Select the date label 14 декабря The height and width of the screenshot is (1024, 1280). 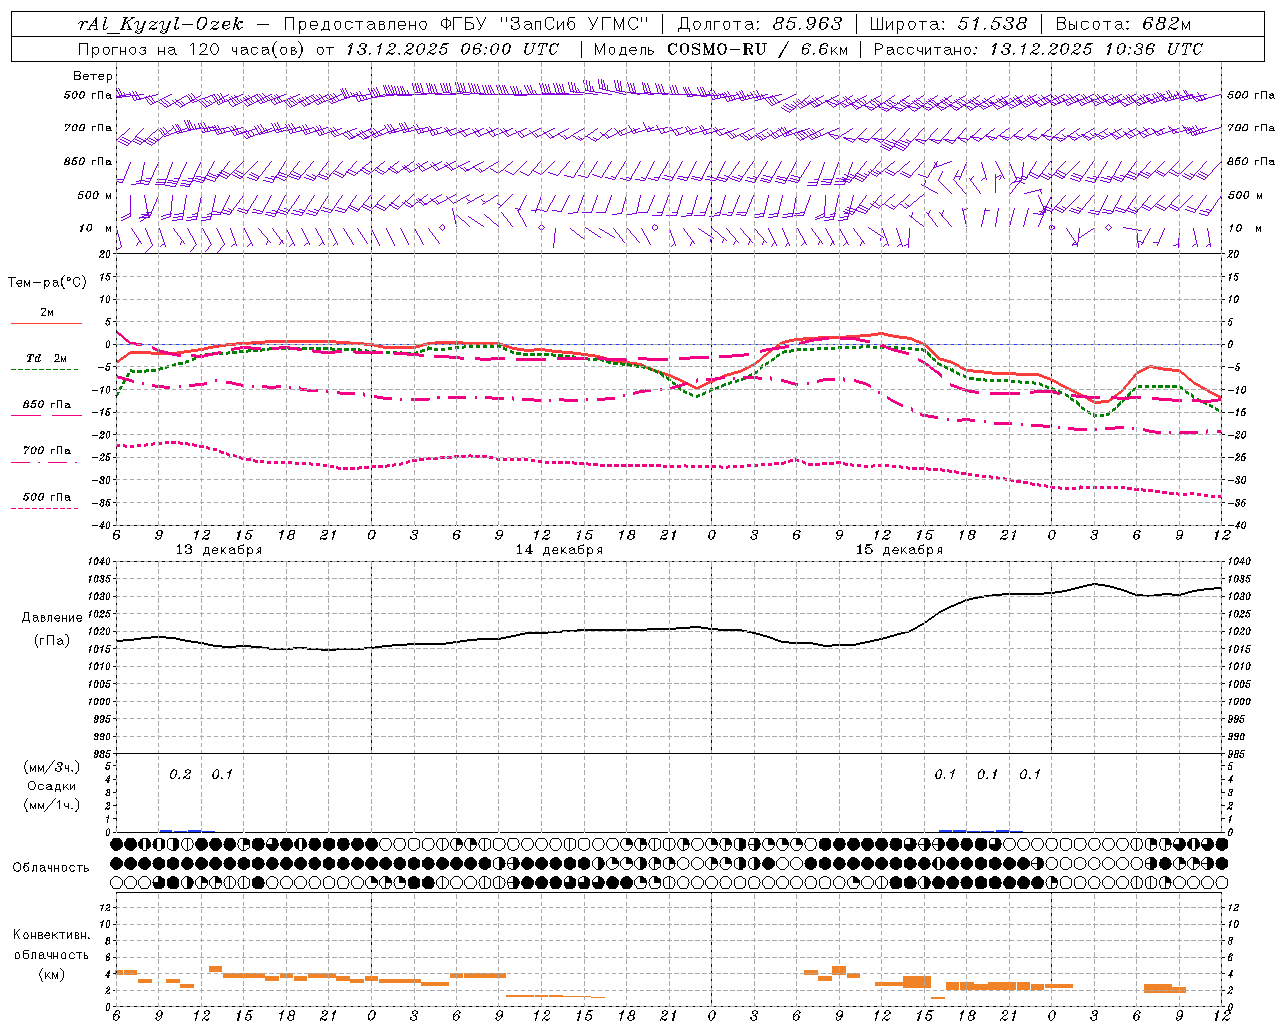[x=559, y=550]
